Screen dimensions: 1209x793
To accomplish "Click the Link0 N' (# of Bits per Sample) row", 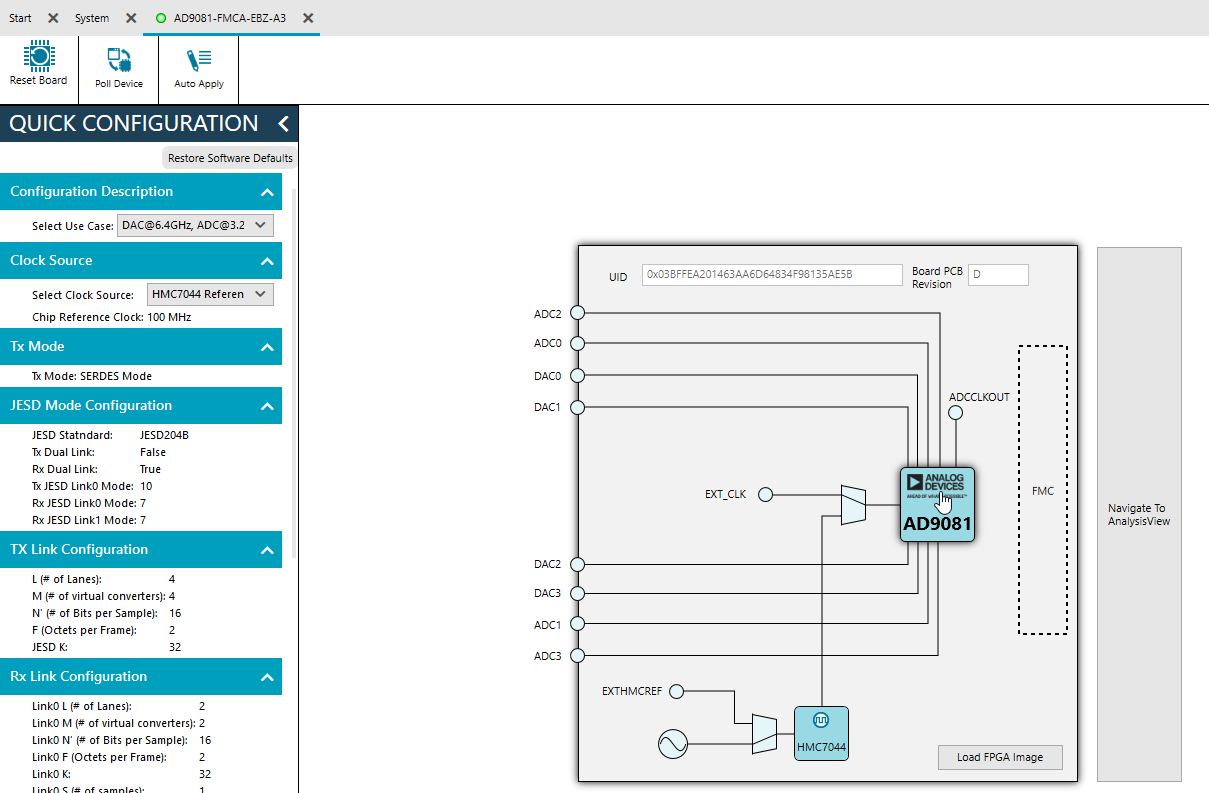I will 122,740.
